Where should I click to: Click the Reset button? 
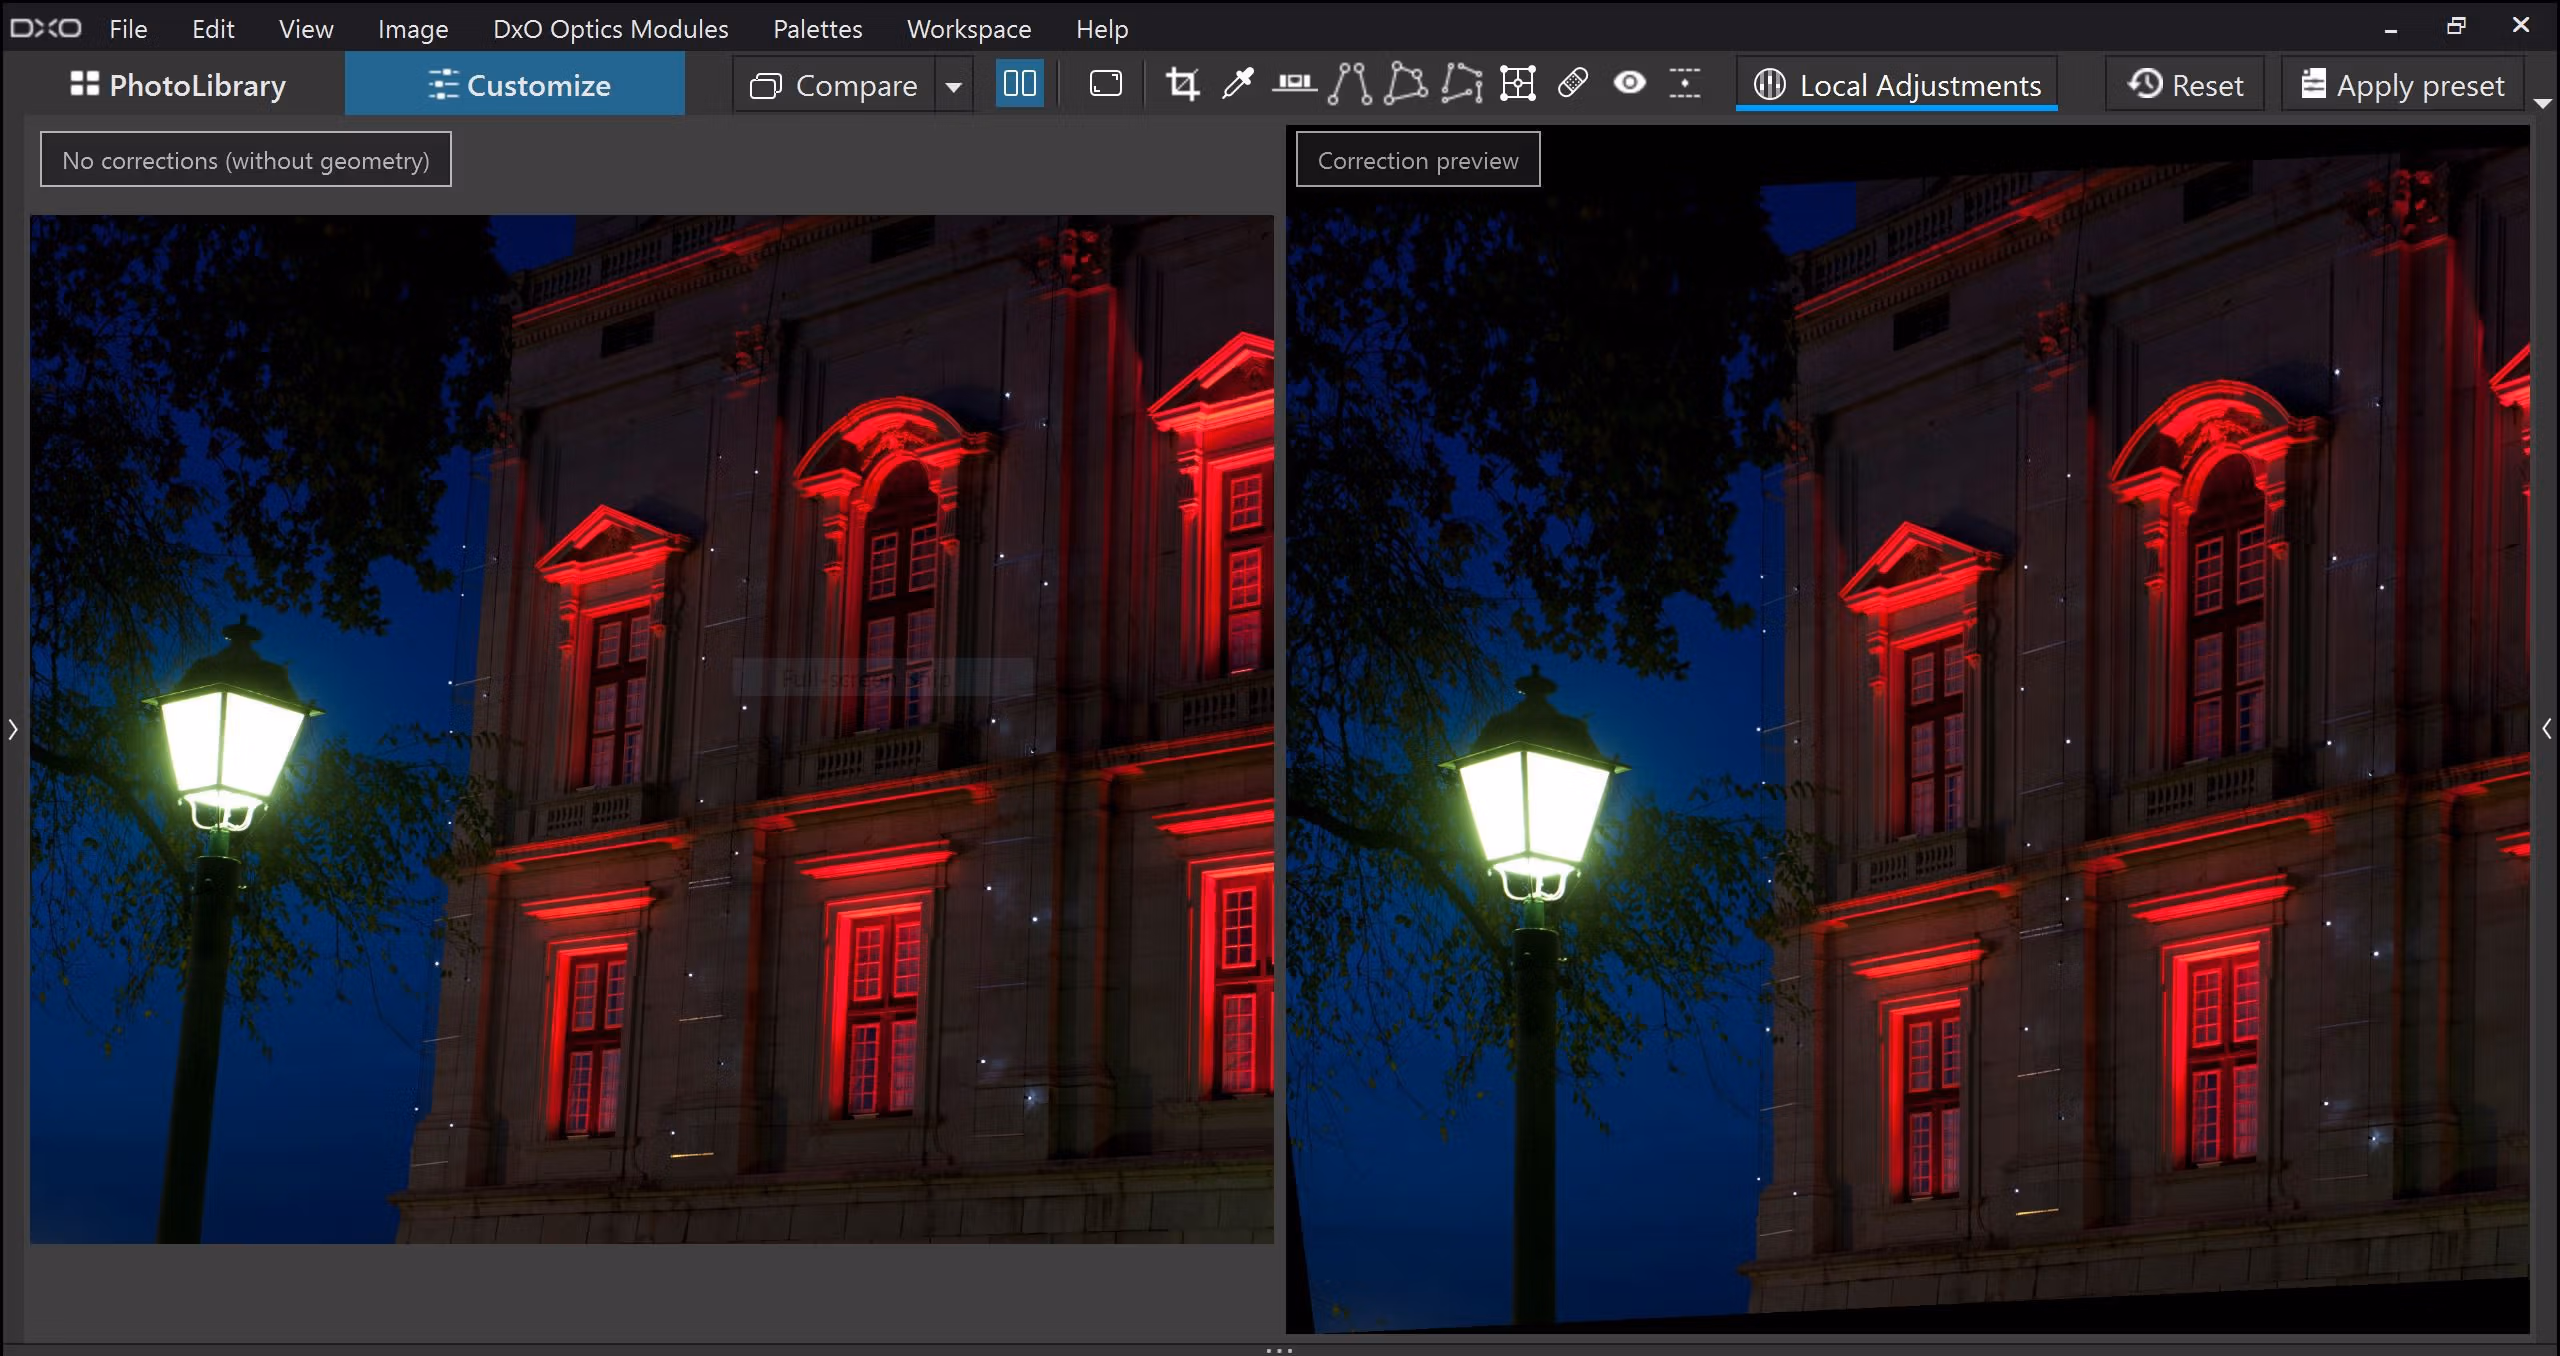point(2185,85)
